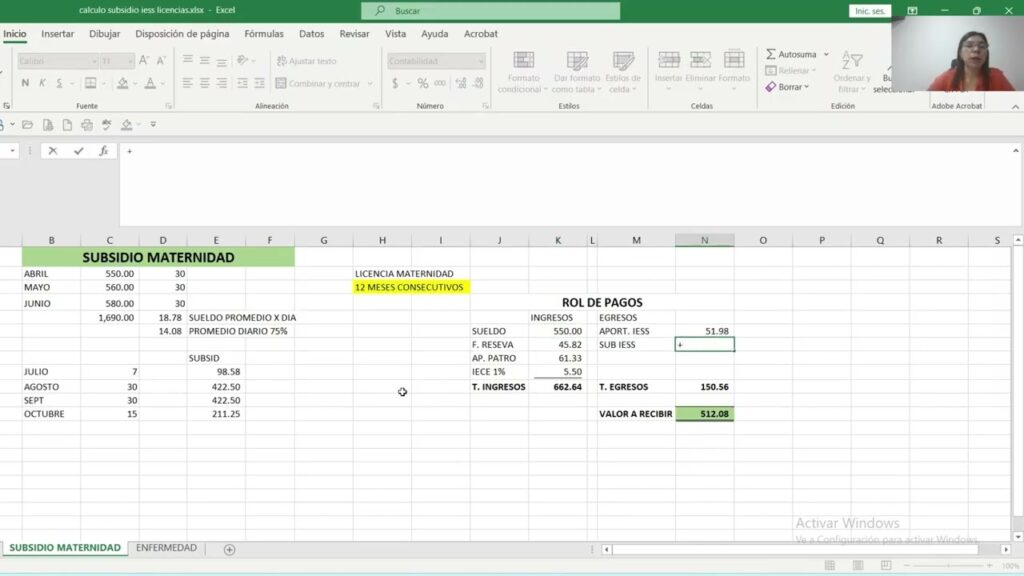This screenshot has height=576, width=1024.
Task: Click the Inic. ses. sign-in button
Action: [869, 10]
